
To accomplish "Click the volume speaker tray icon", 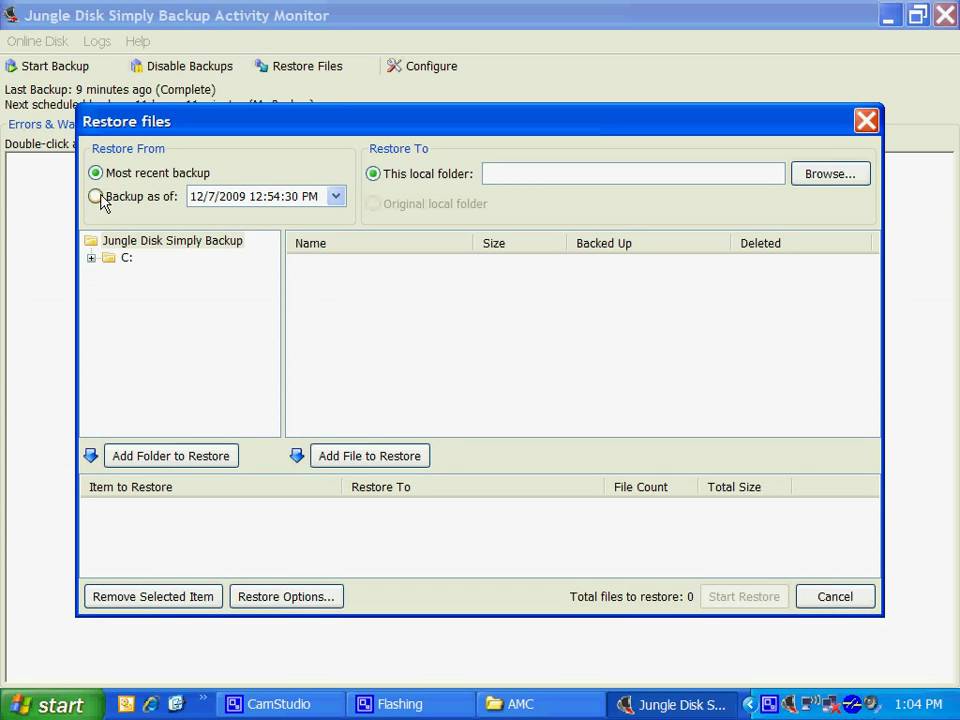I will pos(871,704).
